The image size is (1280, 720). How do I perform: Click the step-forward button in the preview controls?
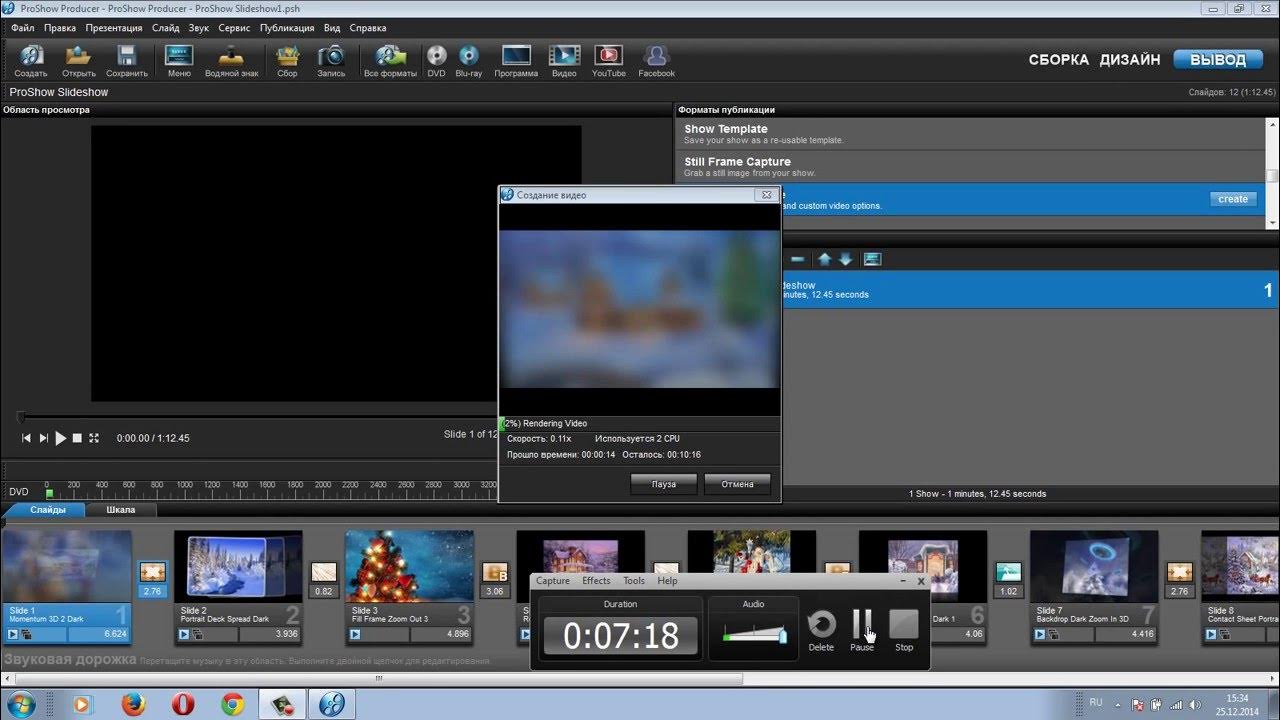43,438
